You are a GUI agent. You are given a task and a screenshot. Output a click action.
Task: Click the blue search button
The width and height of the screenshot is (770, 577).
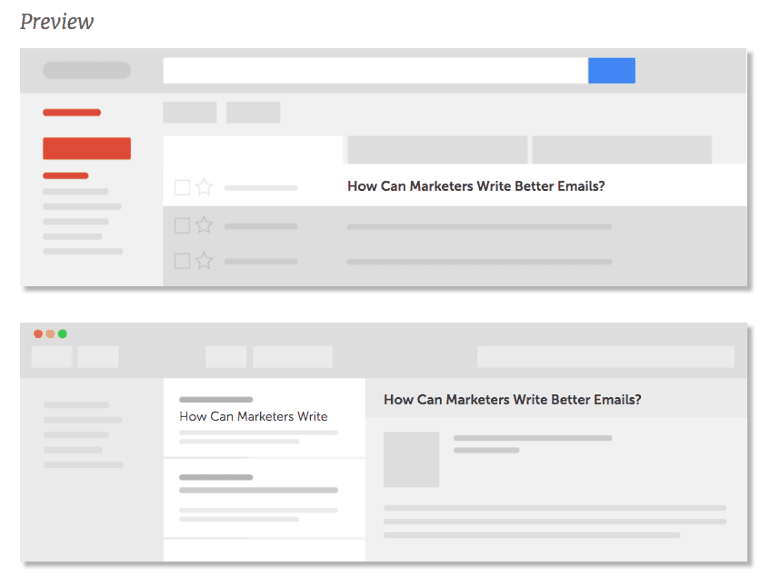pos(611,70)
